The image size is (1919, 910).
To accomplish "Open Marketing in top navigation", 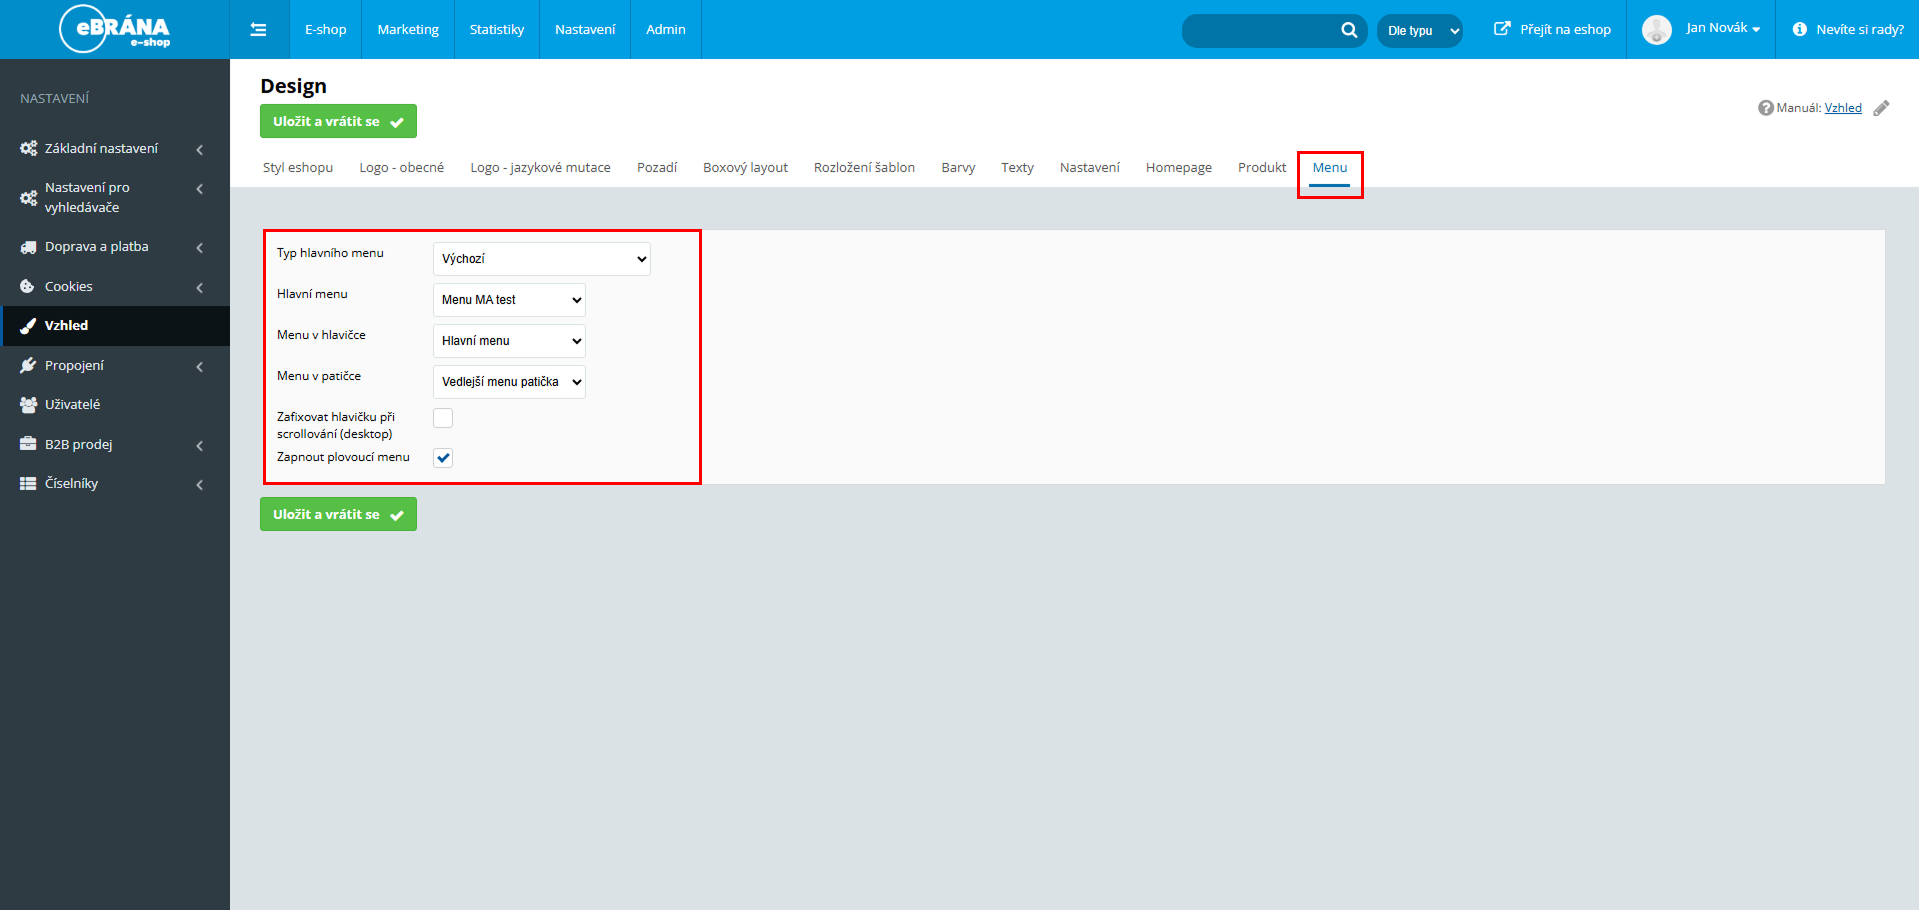I will pyautogui.click(x=408, y=30).
